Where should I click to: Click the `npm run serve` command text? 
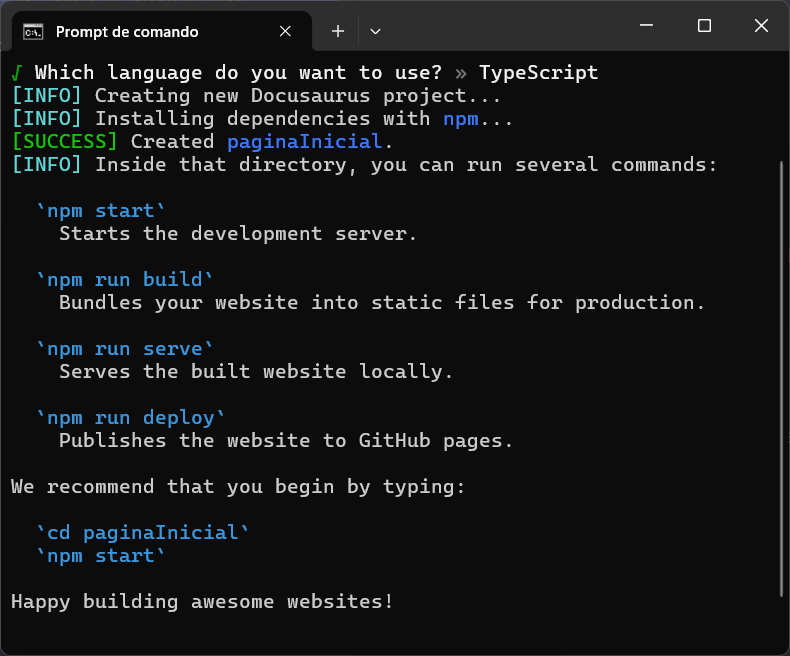(x=125, y=348)
